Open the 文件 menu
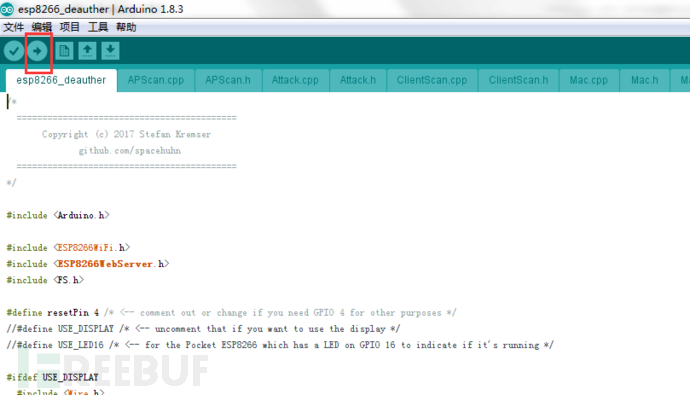 point(14,27)
